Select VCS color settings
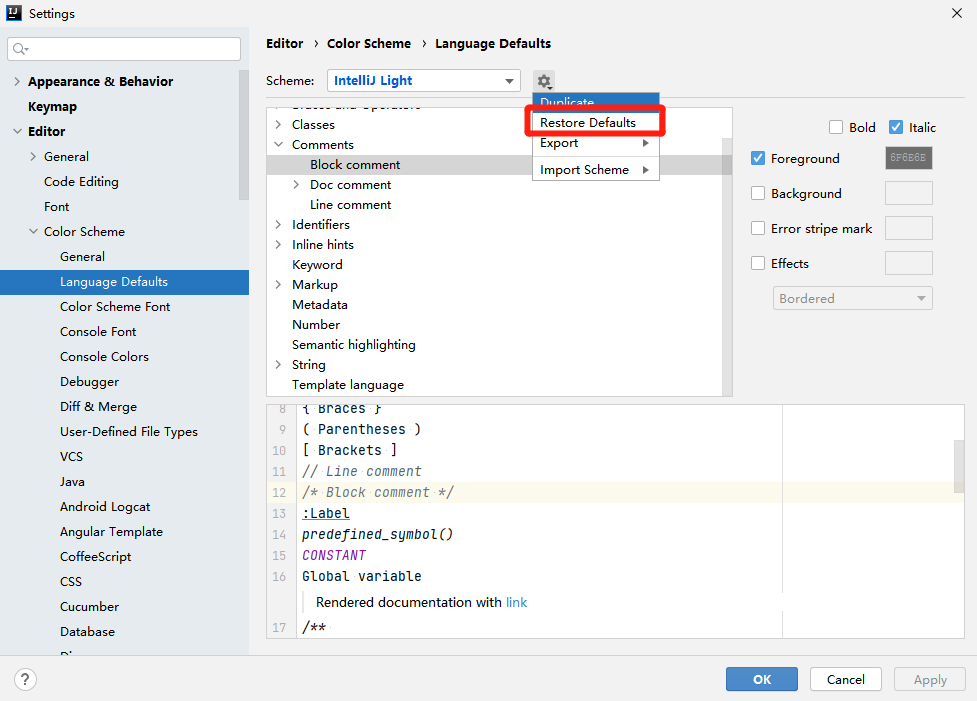This screenshot has width=977, height=701. coord(71,456)
